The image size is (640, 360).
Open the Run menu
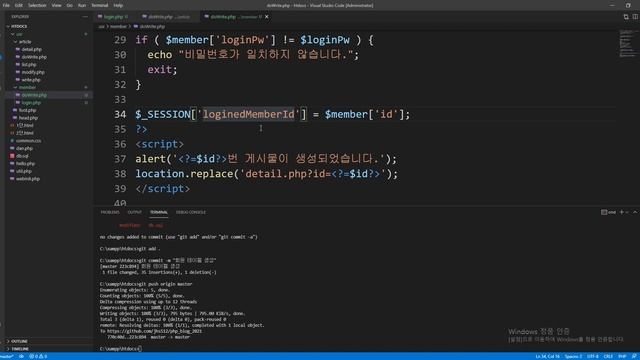tap(82, 5)
